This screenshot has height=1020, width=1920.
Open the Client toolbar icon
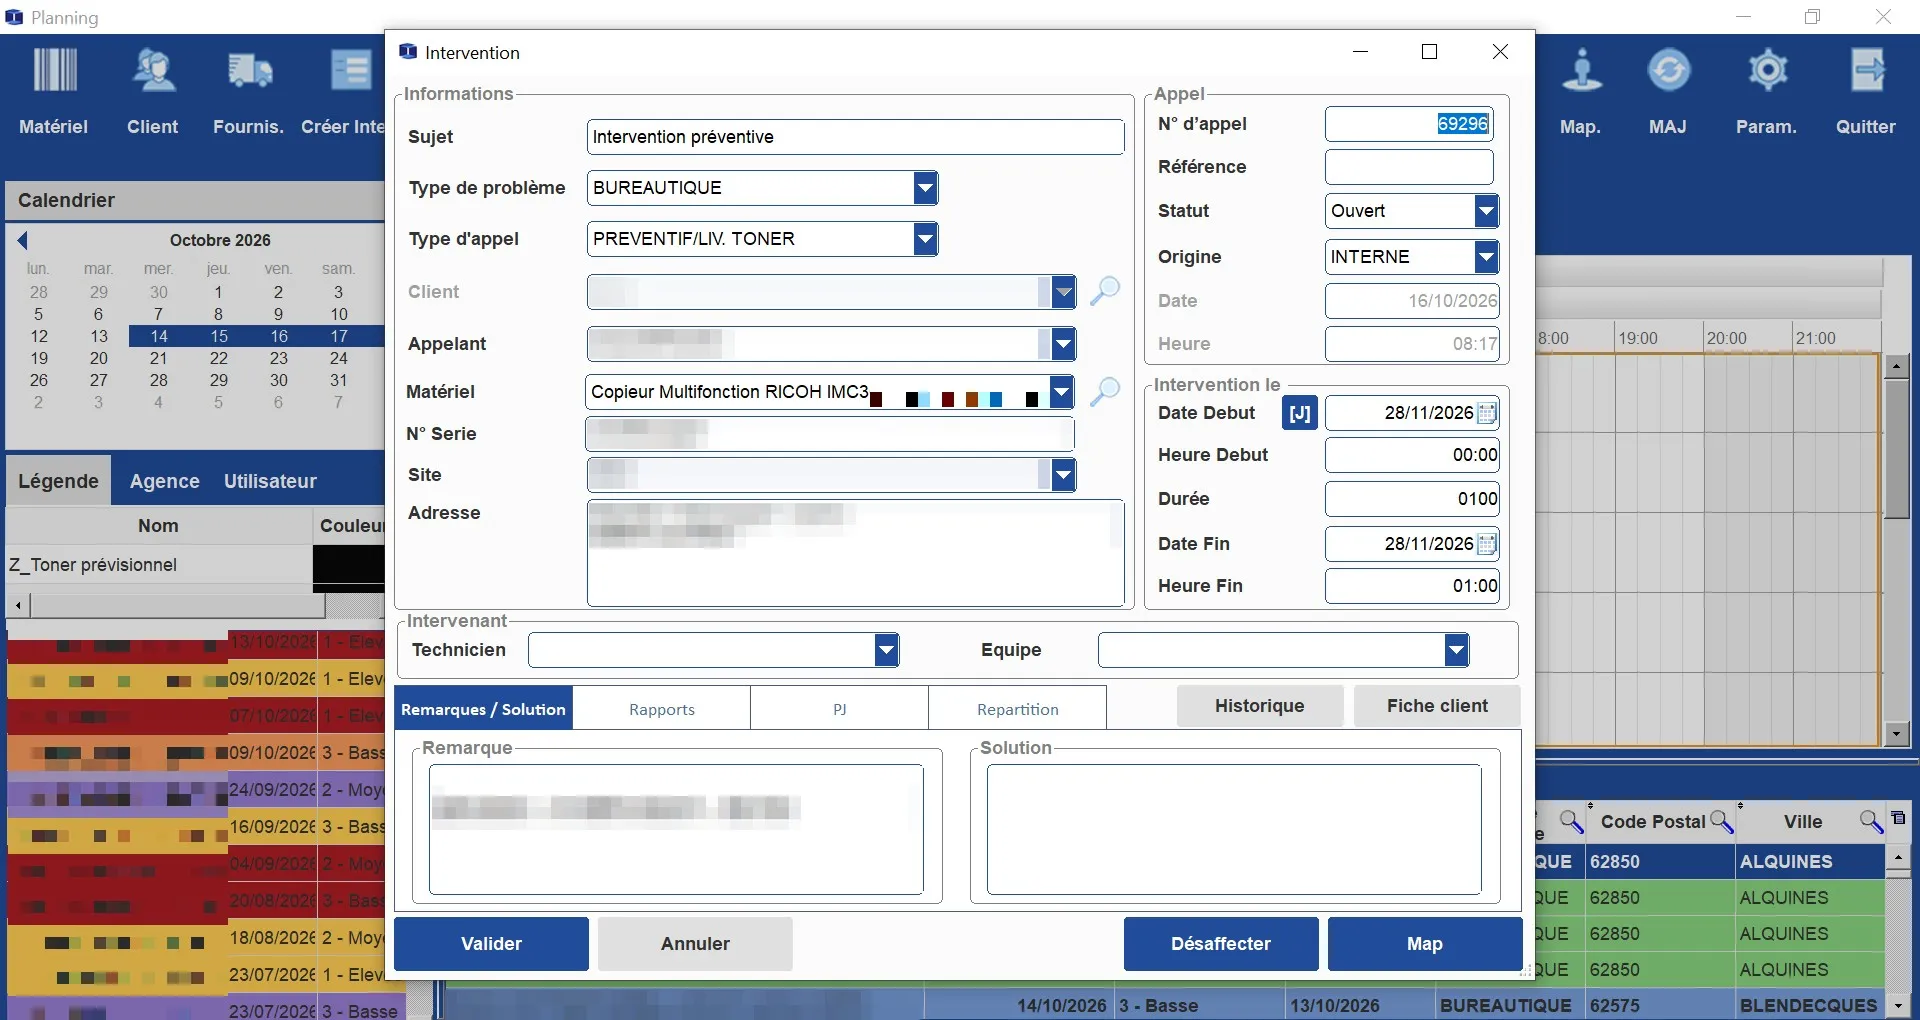coord(153,92)
